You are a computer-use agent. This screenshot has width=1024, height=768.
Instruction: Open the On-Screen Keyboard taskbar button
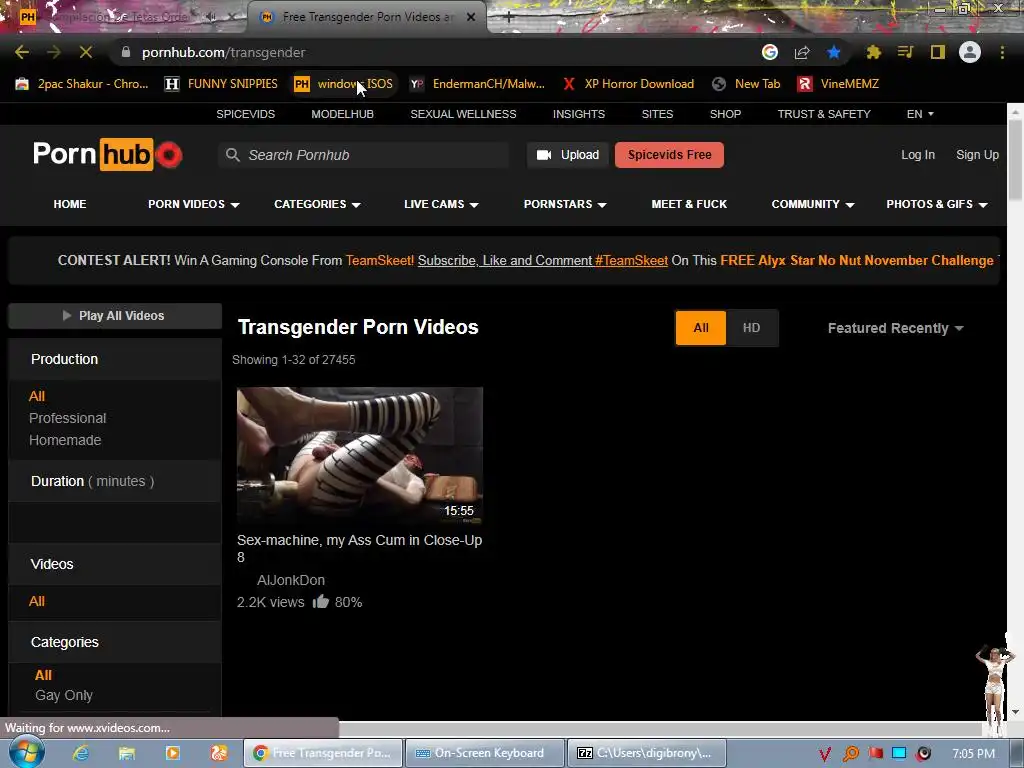484,753
